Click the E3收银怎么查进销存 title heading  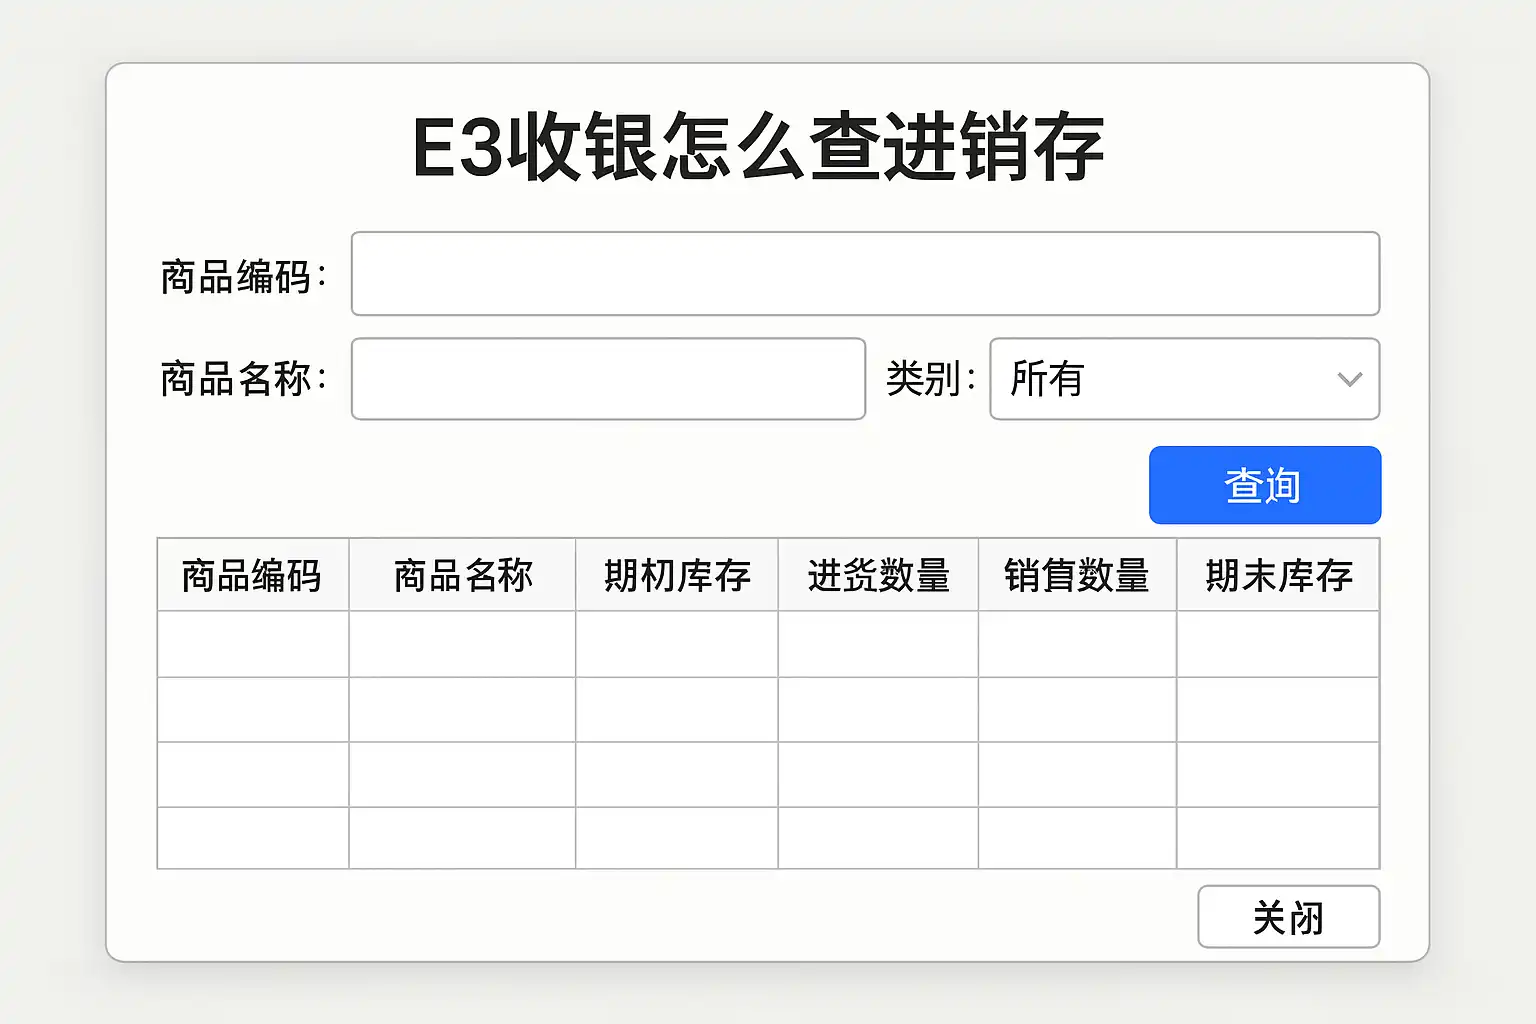click(x=758, y=148)
